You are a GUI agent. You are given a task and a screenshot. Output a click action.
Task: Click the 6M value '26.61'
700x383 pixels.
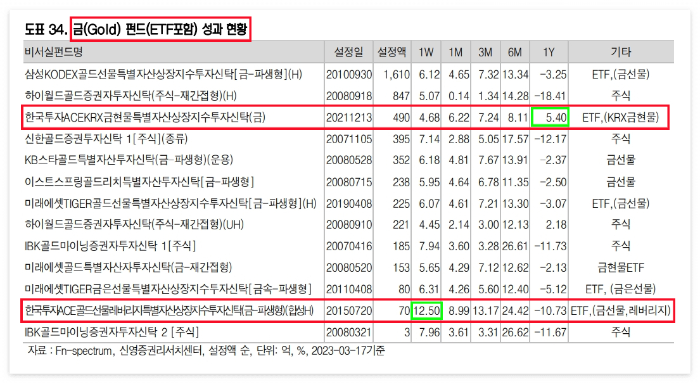click(515, 246)
